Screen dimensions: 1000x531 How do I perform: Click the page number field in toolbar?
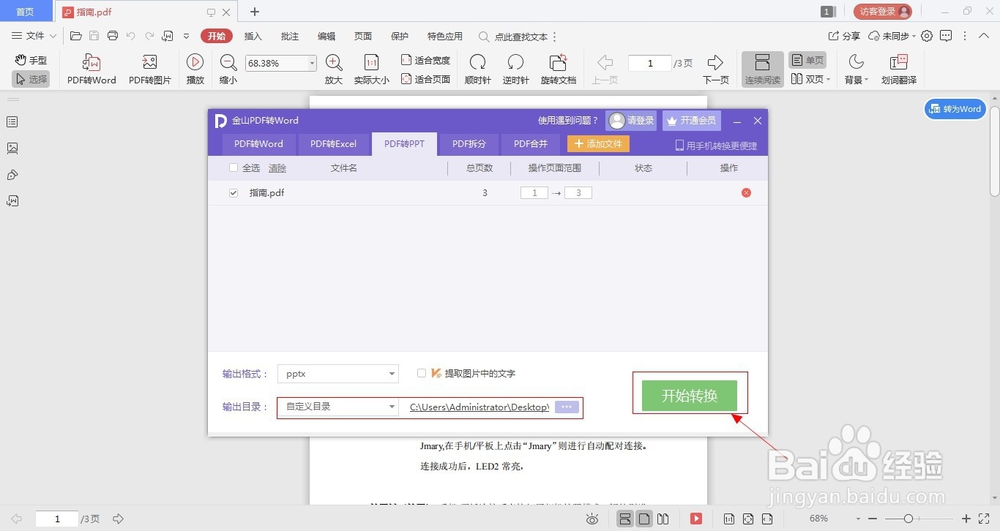coord(650,63)
